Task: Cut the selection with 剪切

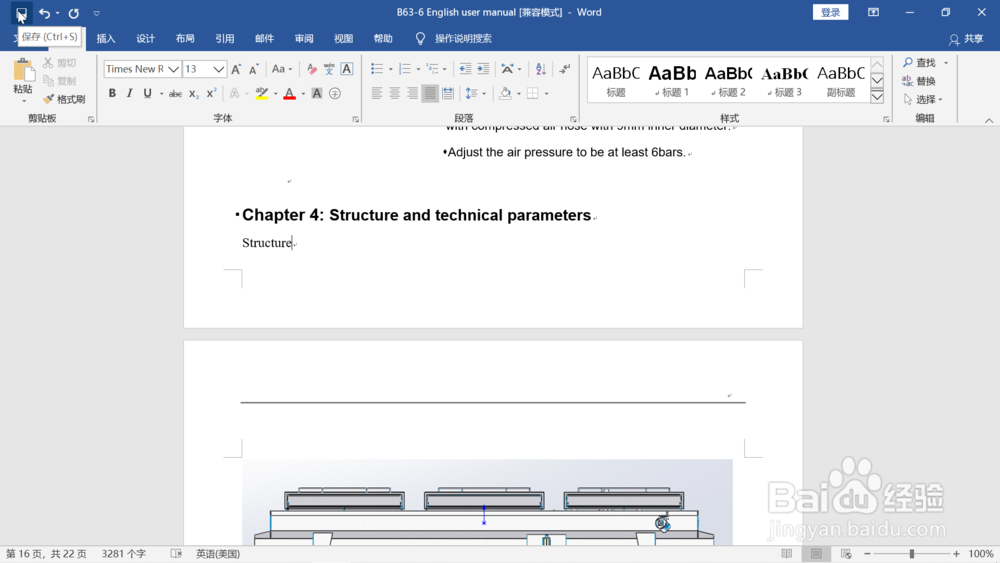Action: tap(59, 62)
